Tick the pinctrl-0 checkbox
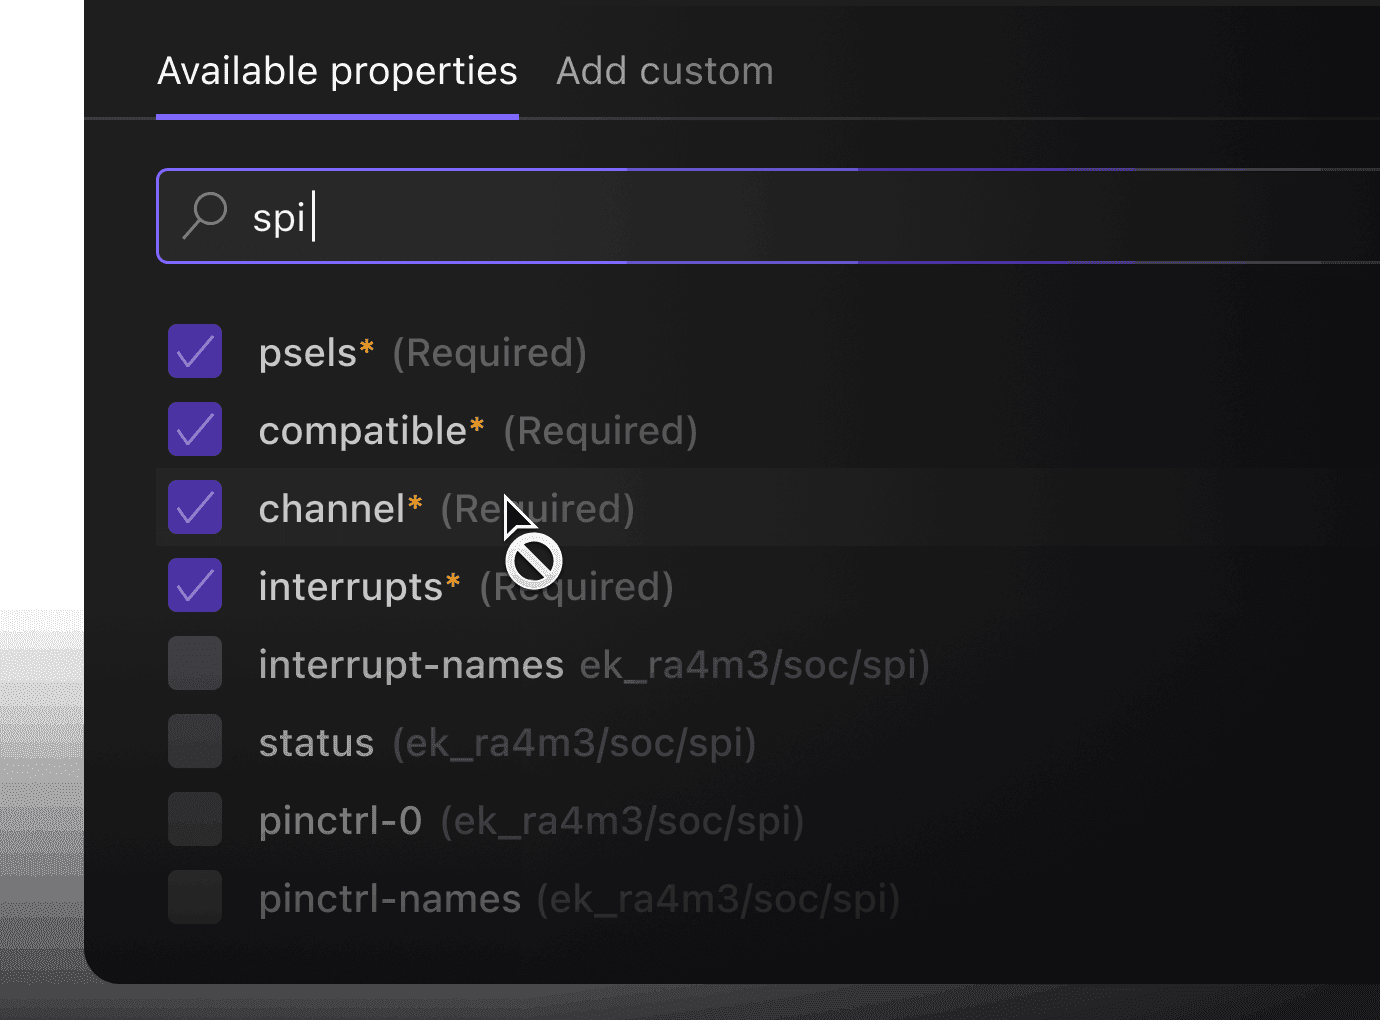Viewport: 1380px width, 1020px height. pyautogui.click(x=195, y=819)
